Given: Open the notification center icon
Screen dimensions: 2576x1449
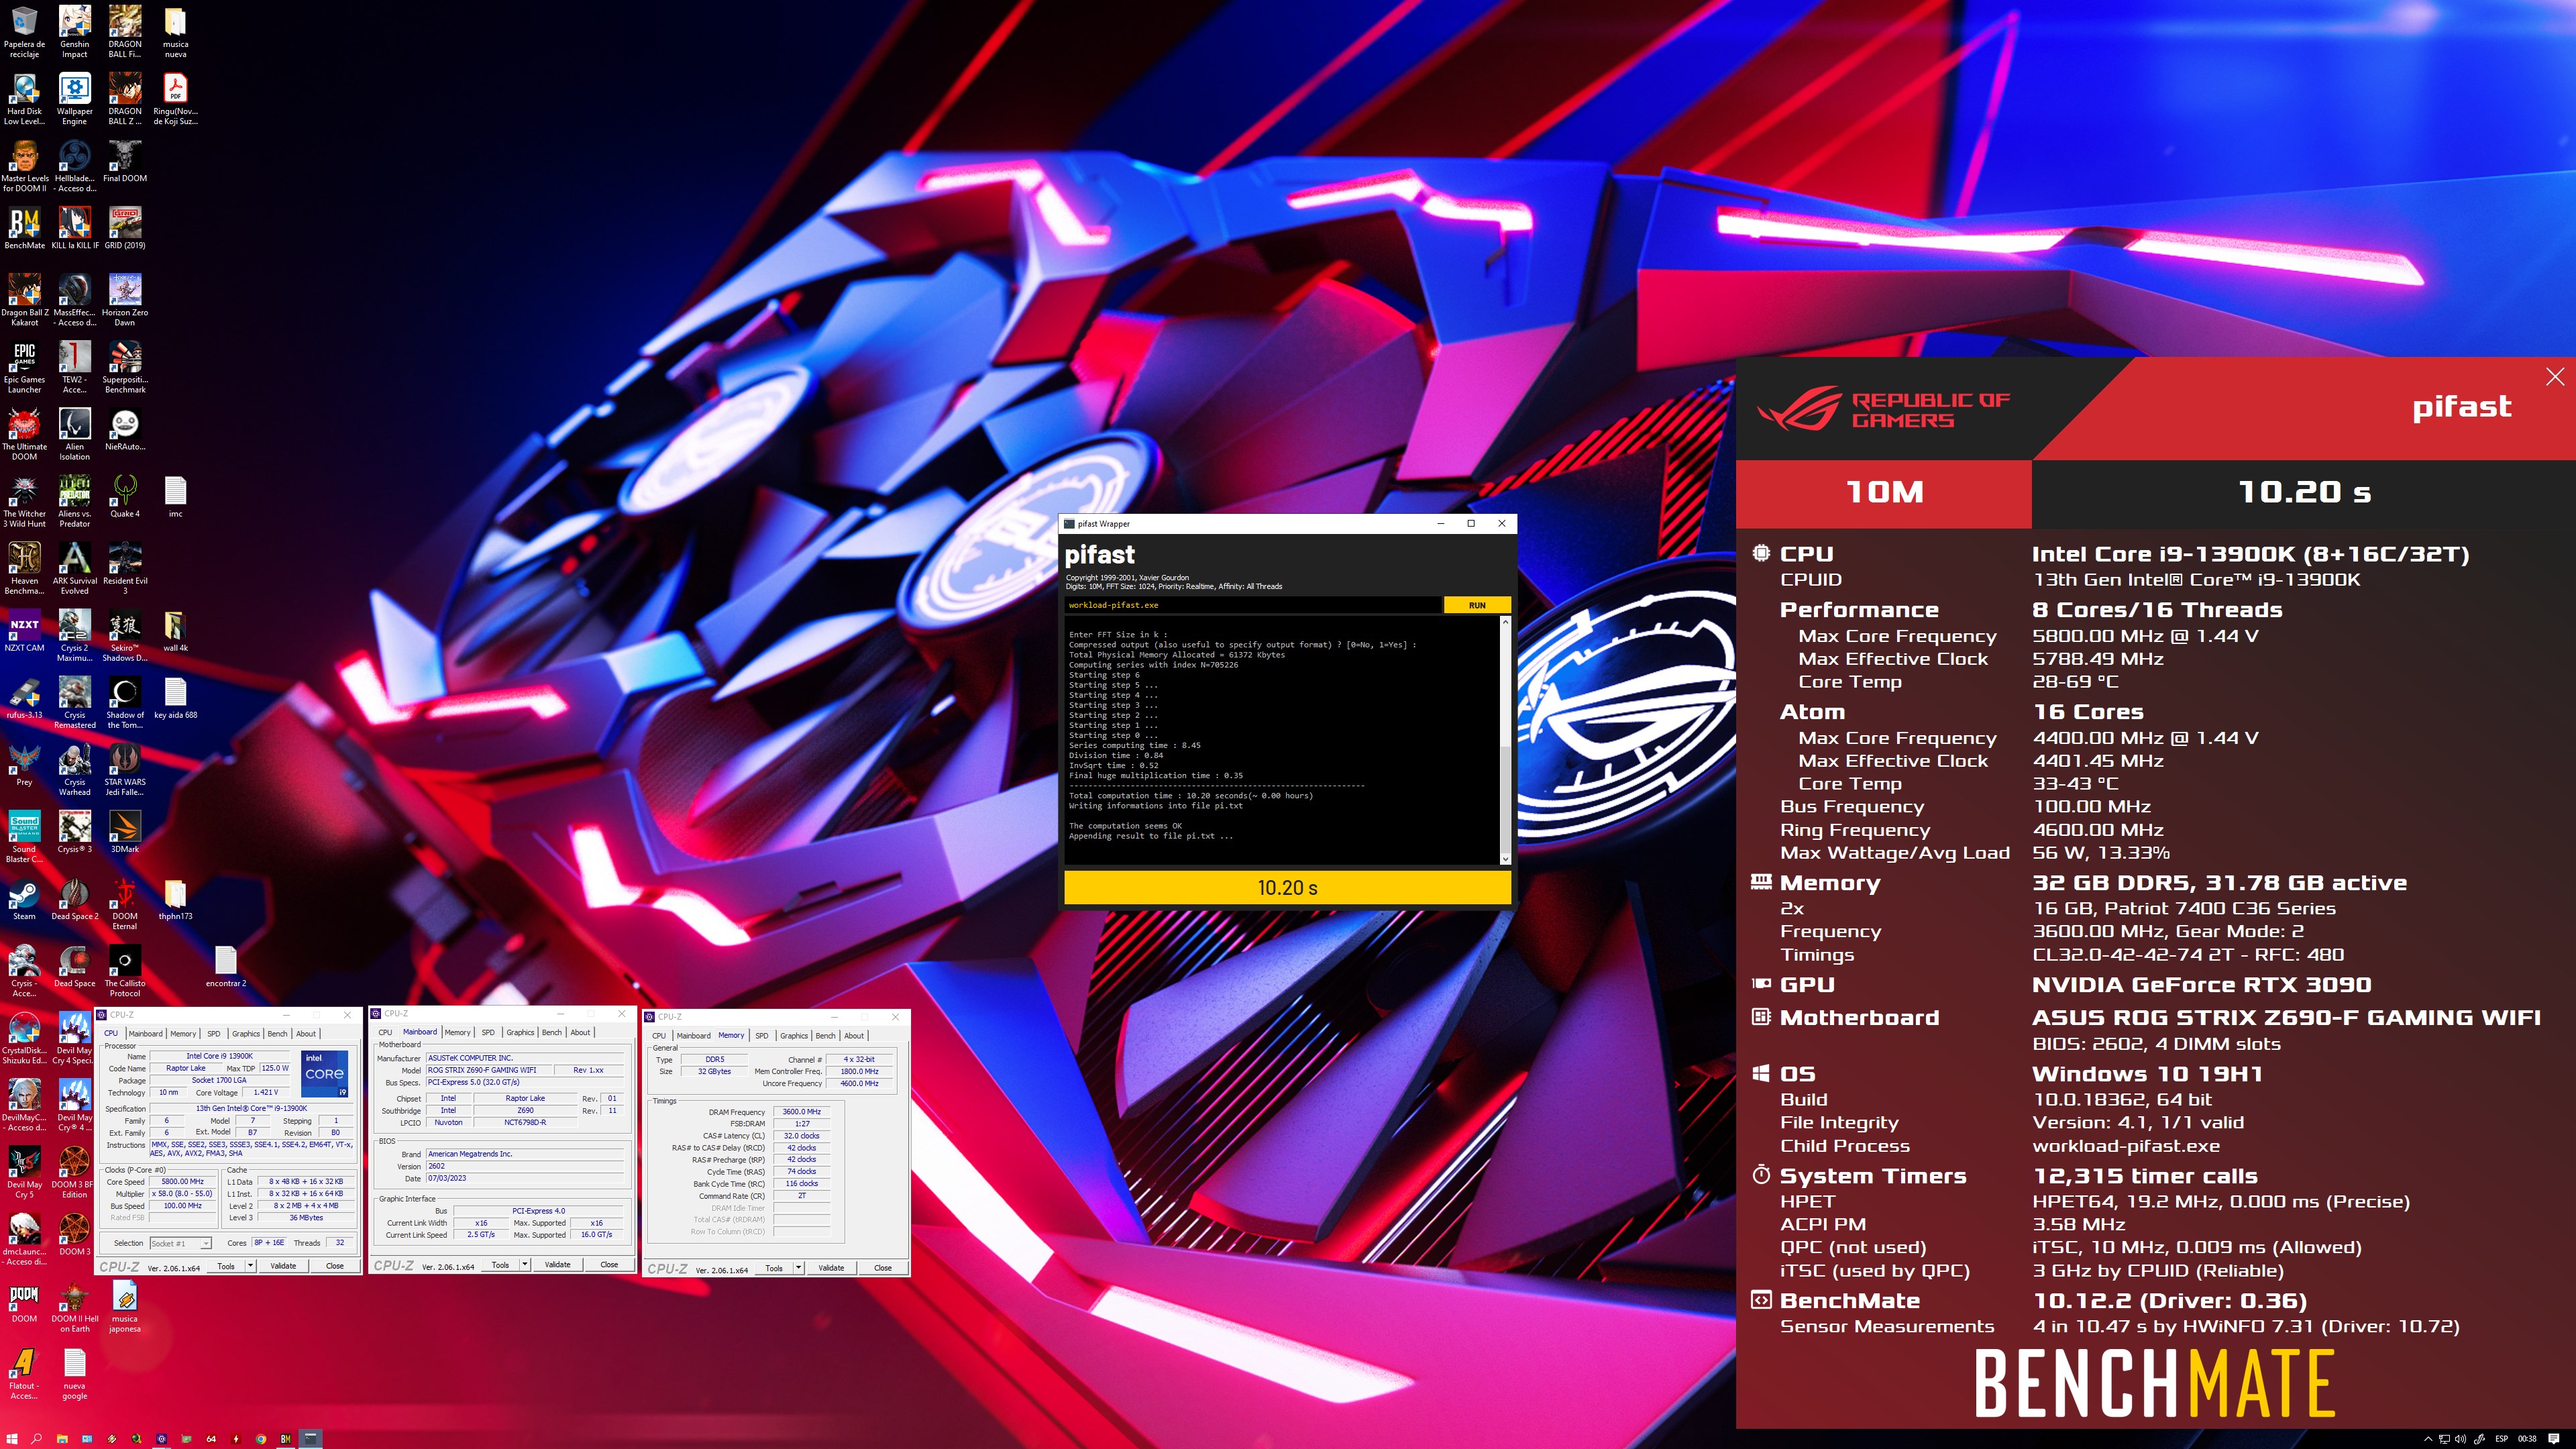Looking at the screenshot, I should pos(2553,1438).
